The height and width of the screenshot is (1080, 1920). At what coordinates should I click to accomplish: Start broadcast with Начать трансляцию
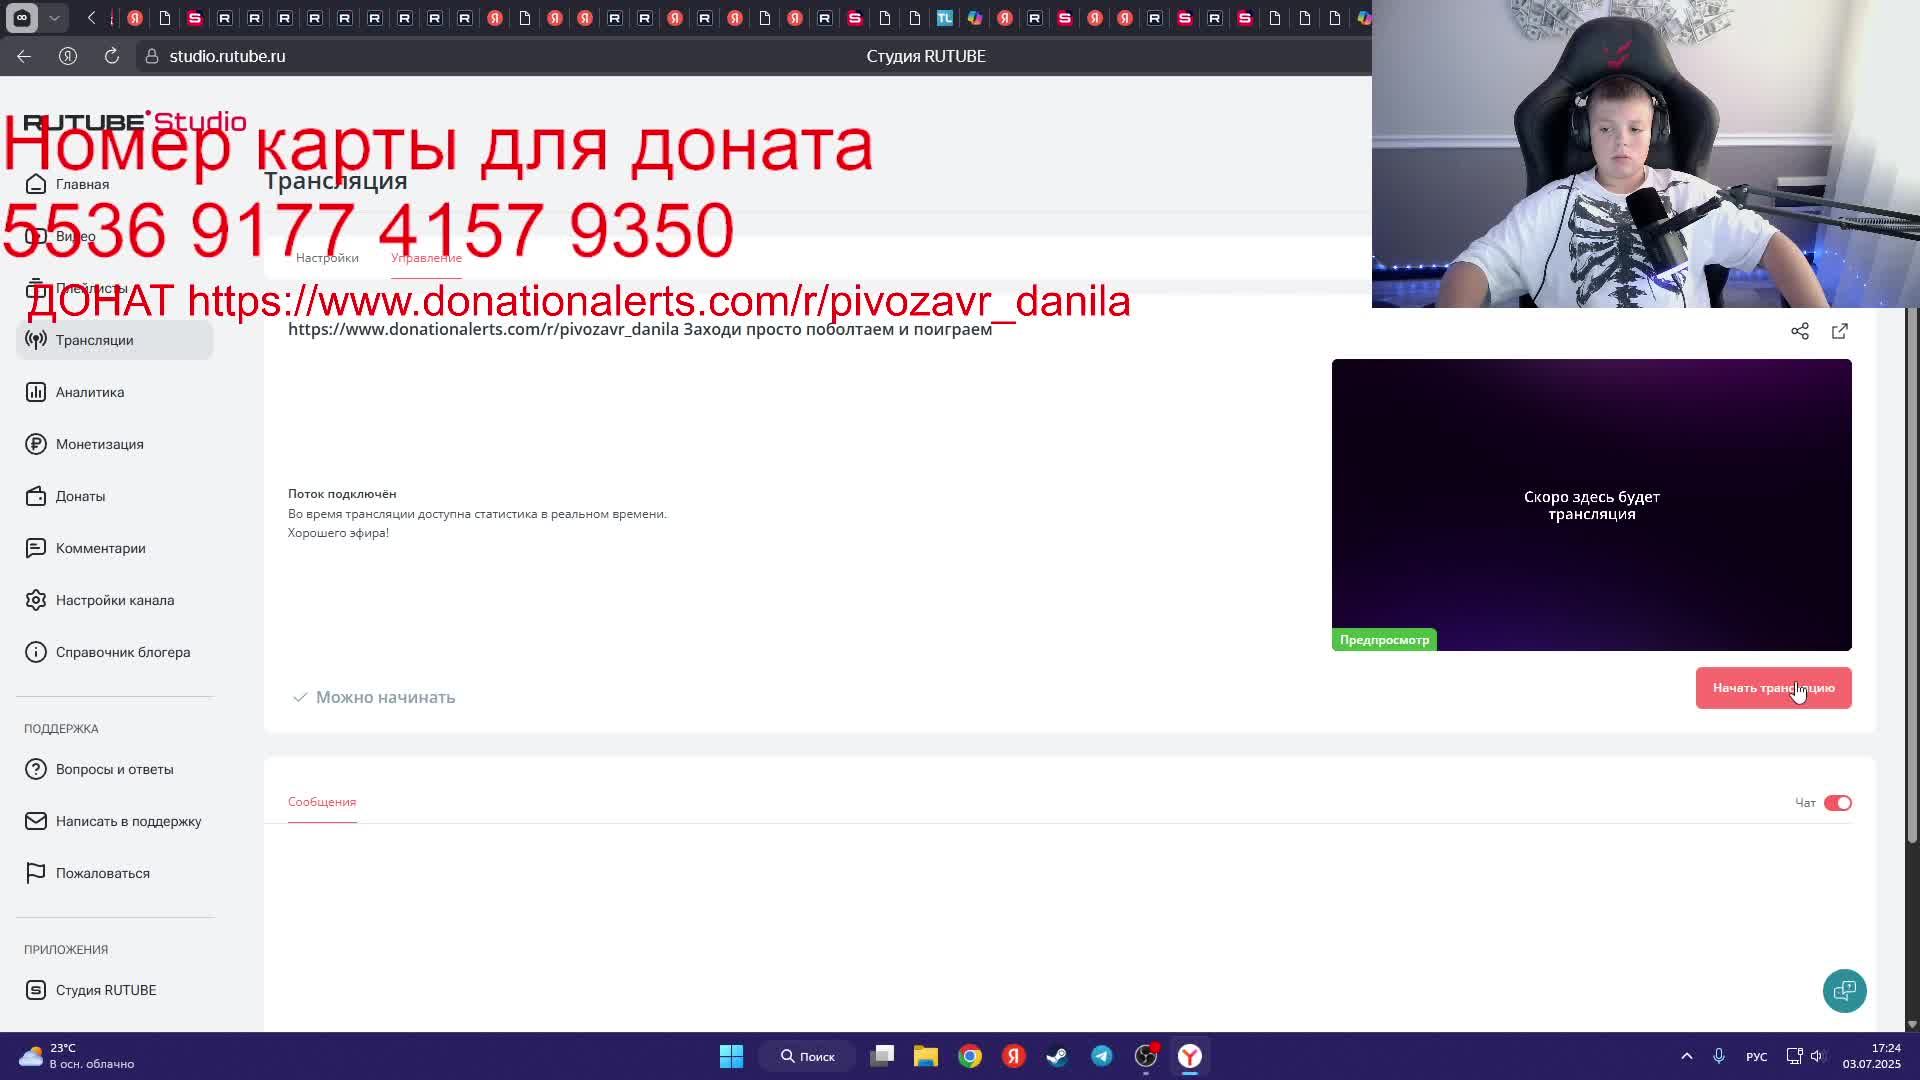coord(1773,688)
